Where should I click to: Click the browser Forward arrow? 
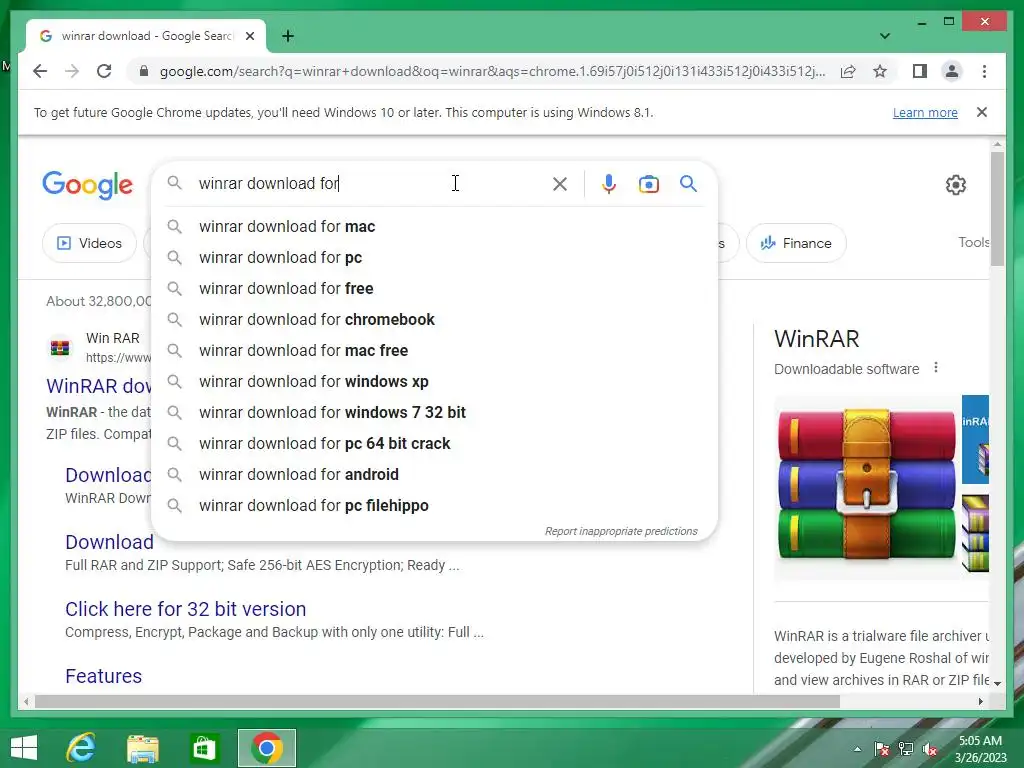point(72,71)
